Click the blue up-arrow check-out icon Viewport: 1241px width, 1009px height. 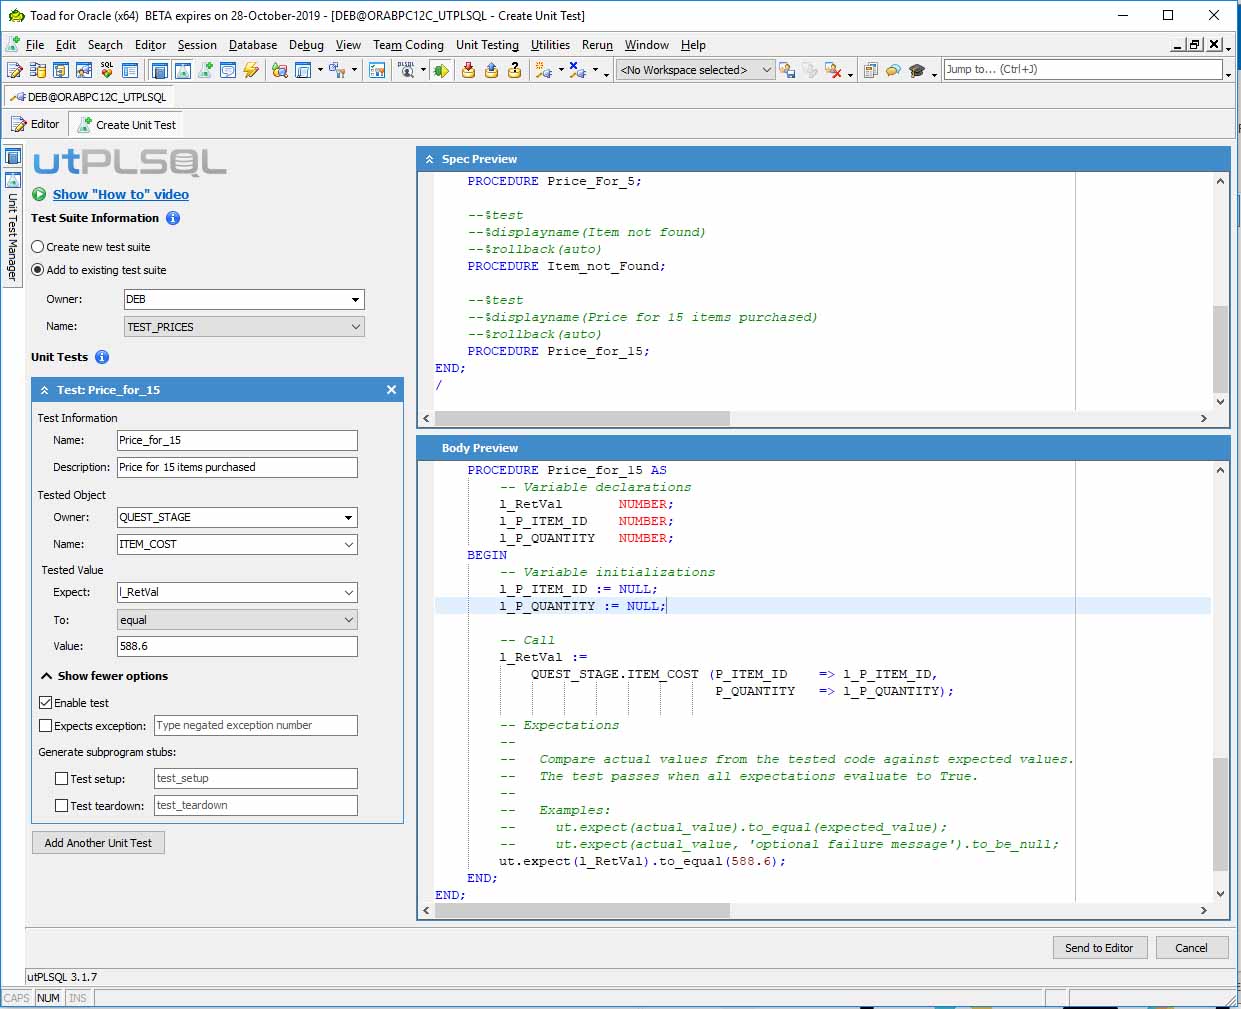point(491,70)
